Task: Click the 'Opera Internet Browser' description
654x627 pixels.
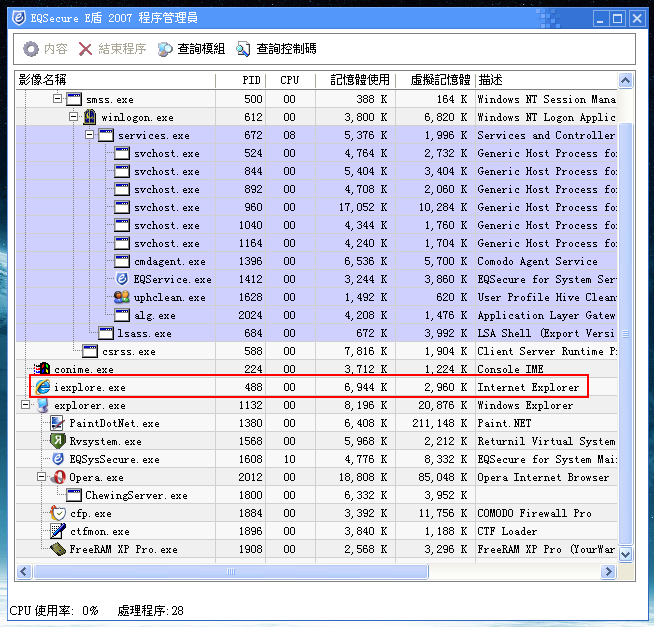Action: [x=543, y=477]
